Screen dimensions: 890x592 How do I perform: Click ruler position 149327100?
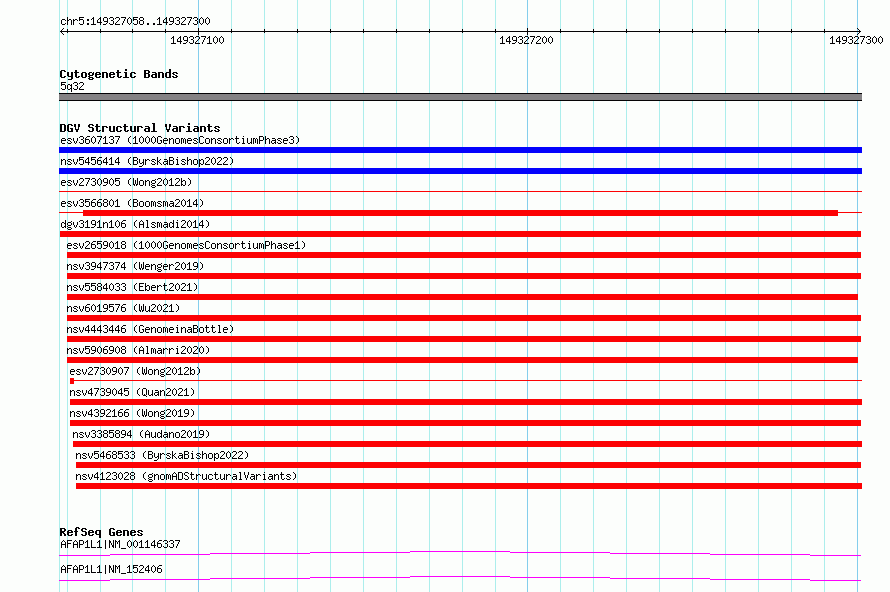(x=198, y=40)
